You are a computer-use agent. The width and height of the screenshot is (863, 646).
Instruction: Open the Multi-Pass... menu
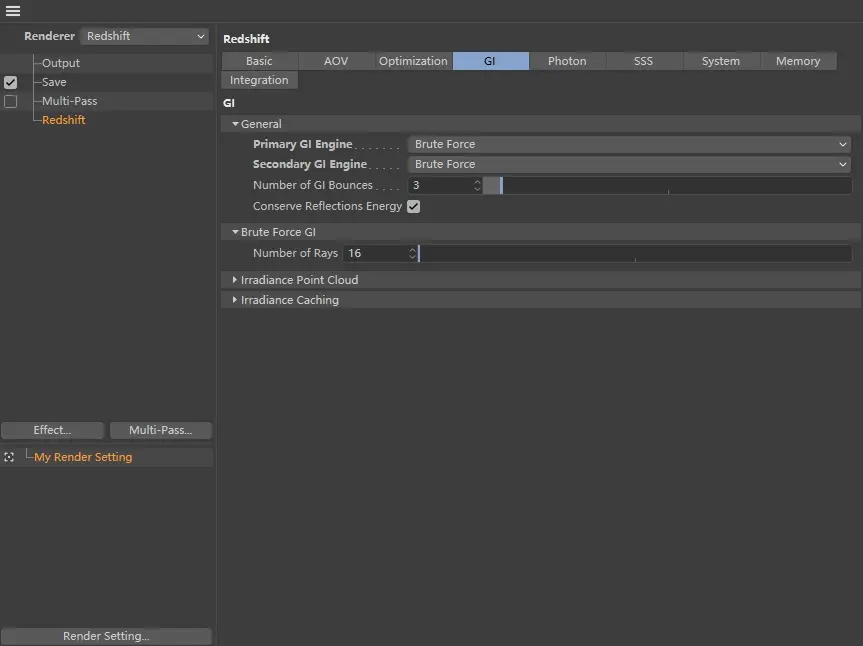160,430
